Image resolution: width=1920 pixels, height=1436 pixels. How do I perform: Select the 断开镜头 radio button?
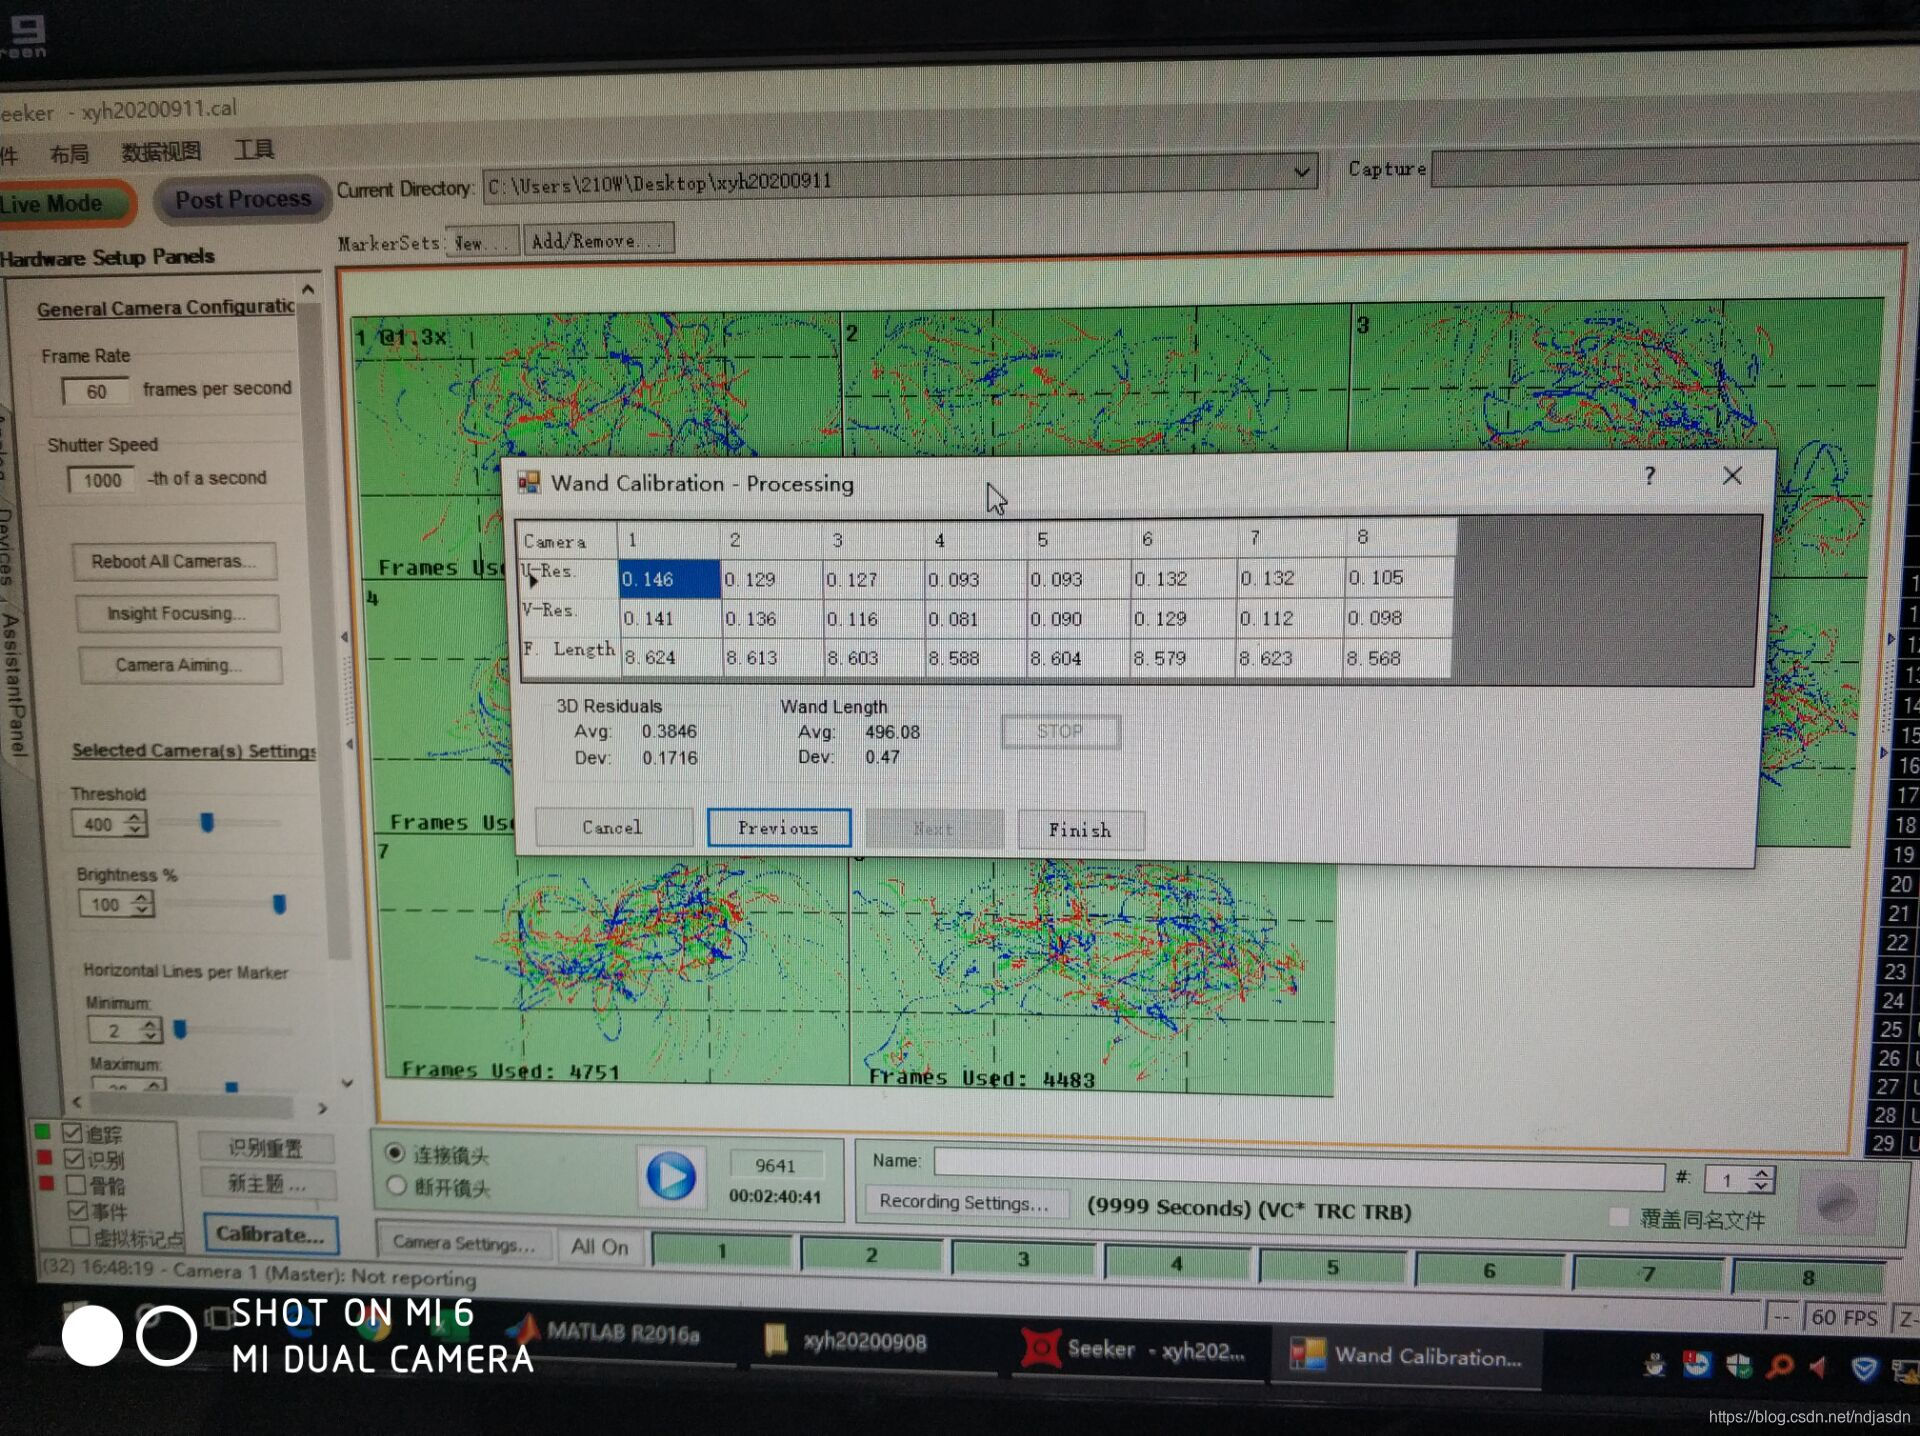coord(397,1186)
